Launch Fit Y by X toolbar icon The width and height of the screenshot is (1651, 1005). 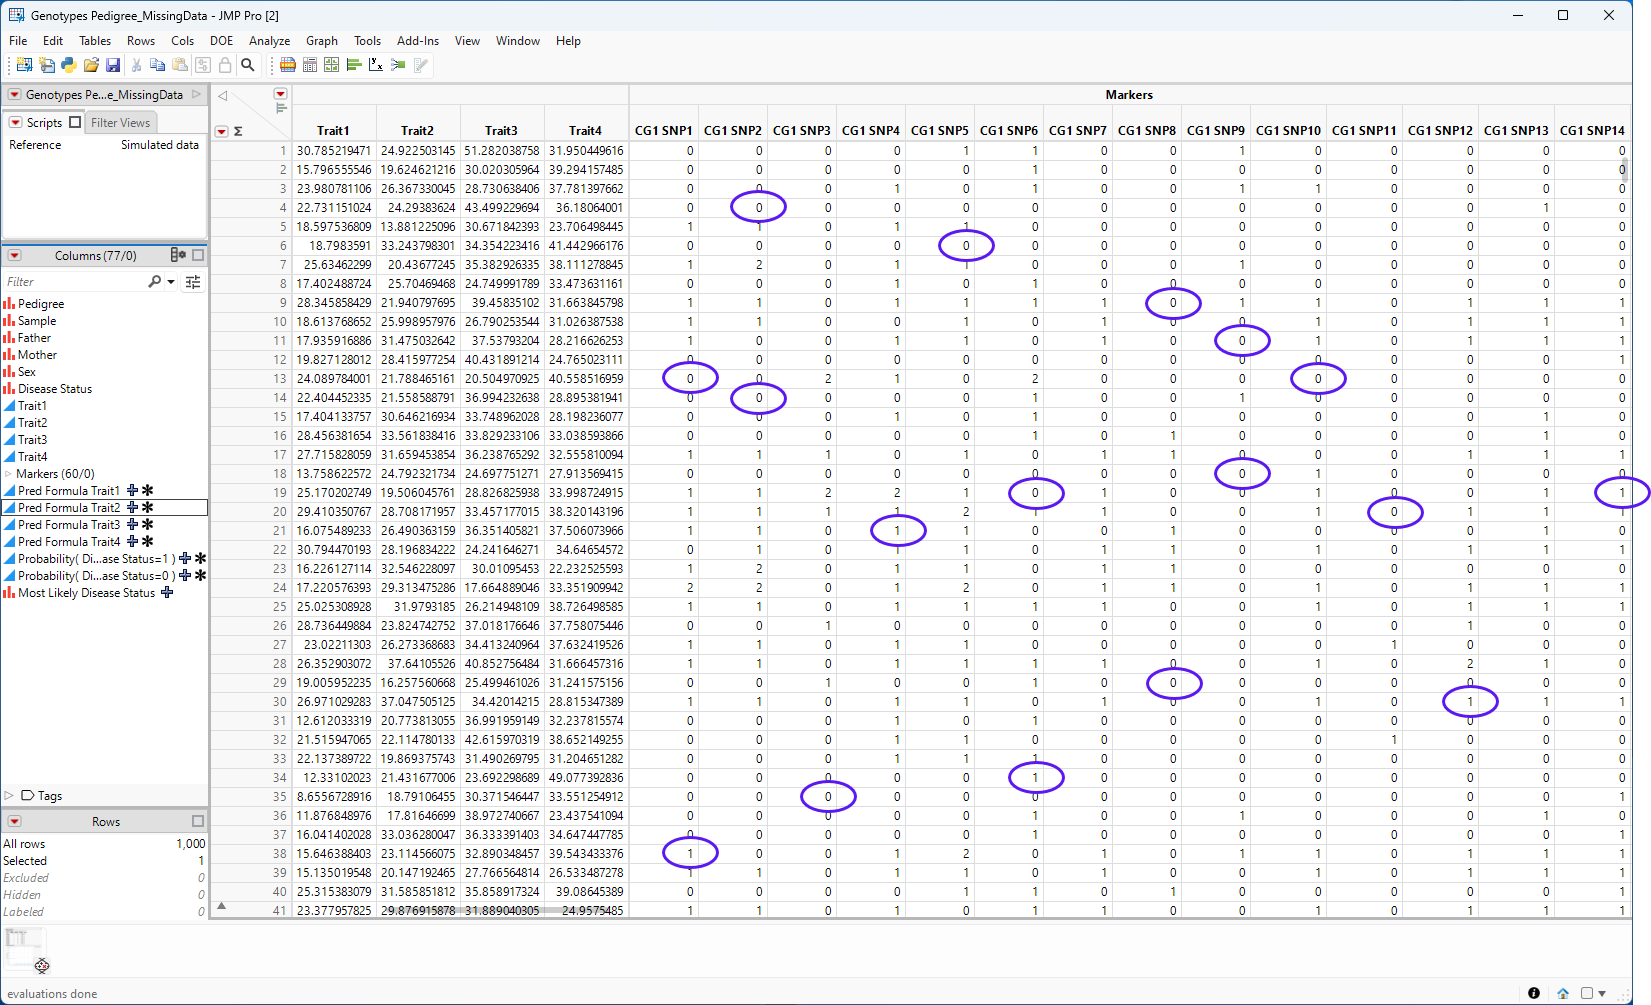(376, 65)
